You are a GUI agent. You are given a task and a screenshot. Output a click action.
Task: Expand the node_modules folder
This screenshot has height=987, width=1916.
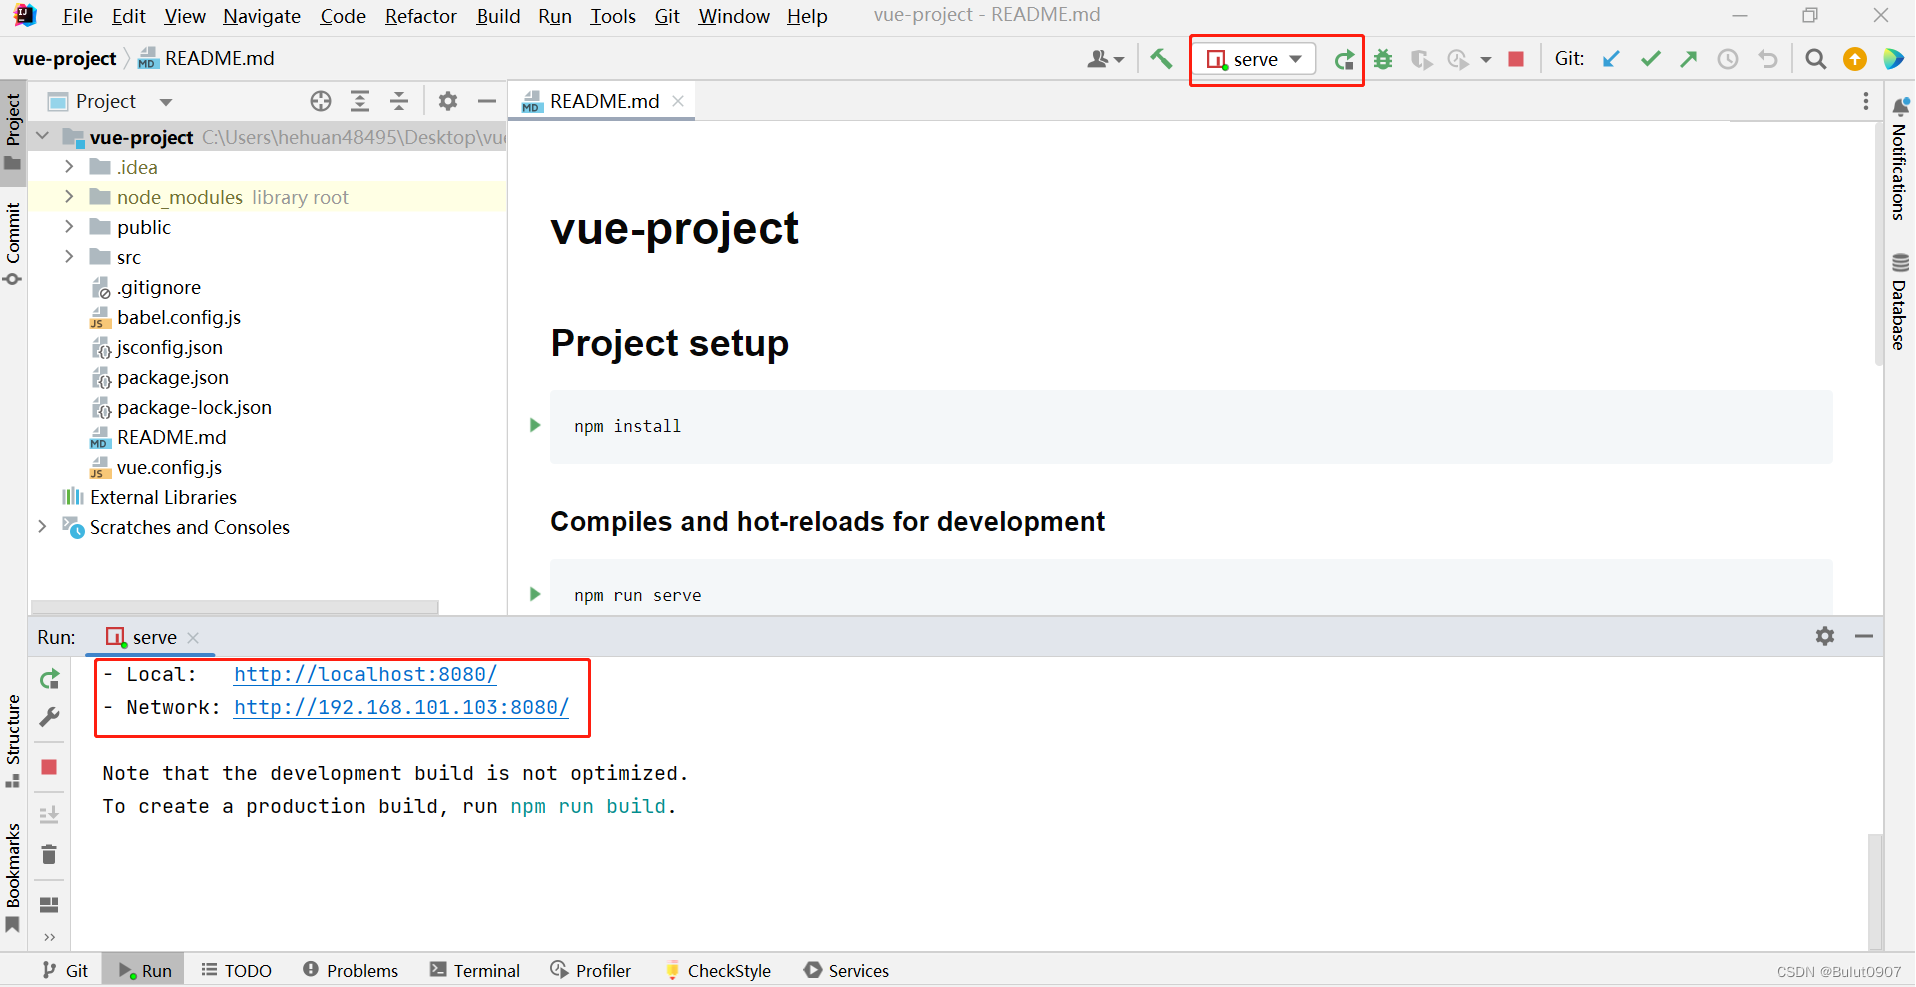[69, 196]
